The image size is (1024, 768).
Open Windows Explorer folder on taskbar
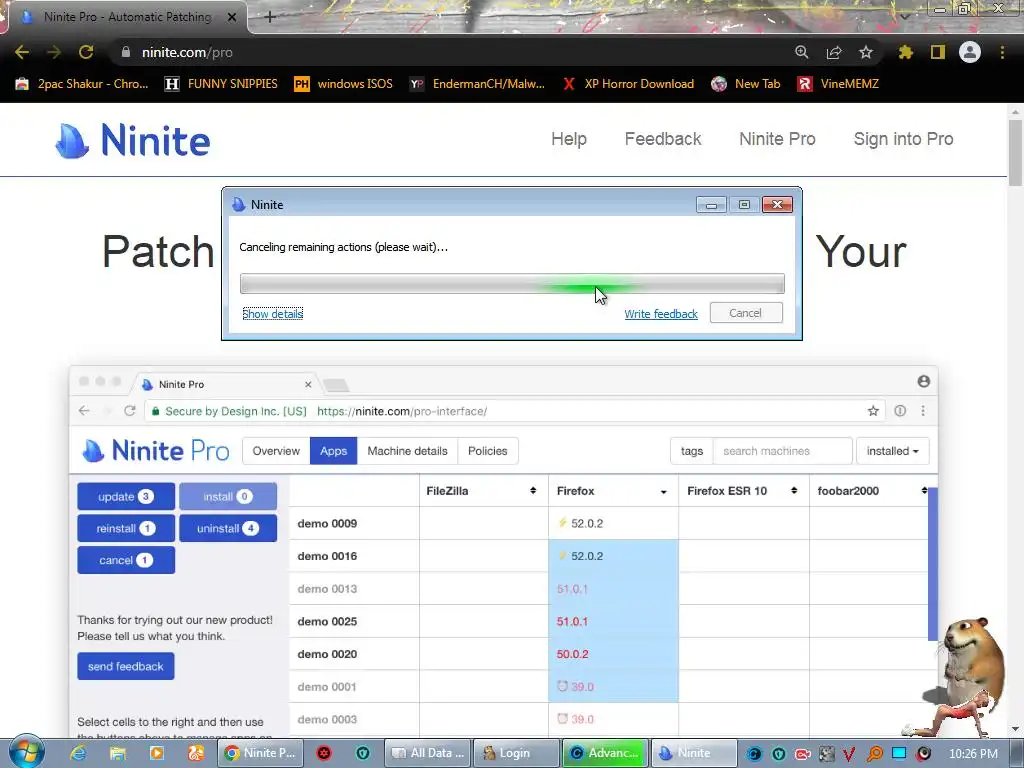(x=118, y=753)
